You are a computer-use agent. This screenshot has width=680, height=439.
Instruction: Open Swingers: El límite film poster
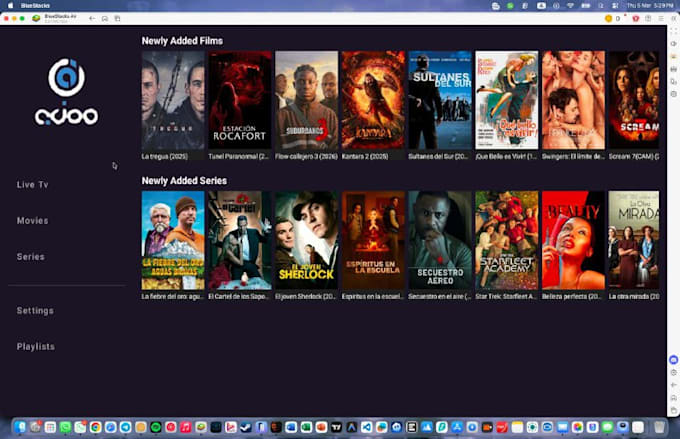pos(573,100)
